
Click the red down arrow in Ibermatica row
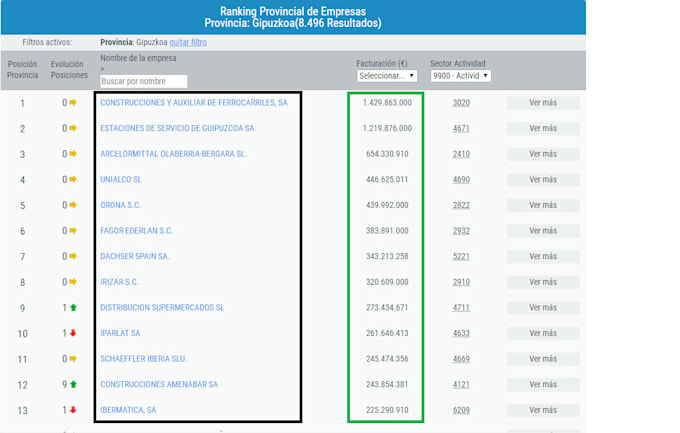[x=73, y=410]
